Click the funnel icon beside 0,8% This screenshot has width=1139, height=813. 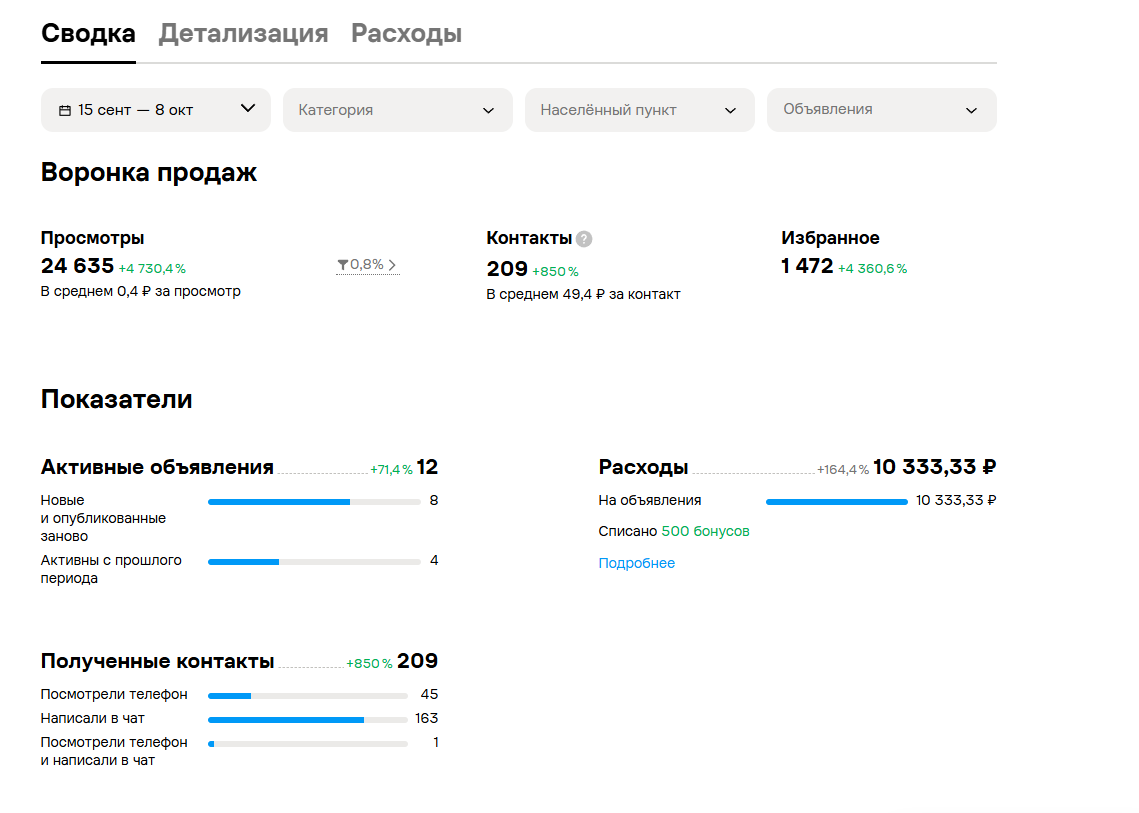pyautogui.click(x=342, y=265)
